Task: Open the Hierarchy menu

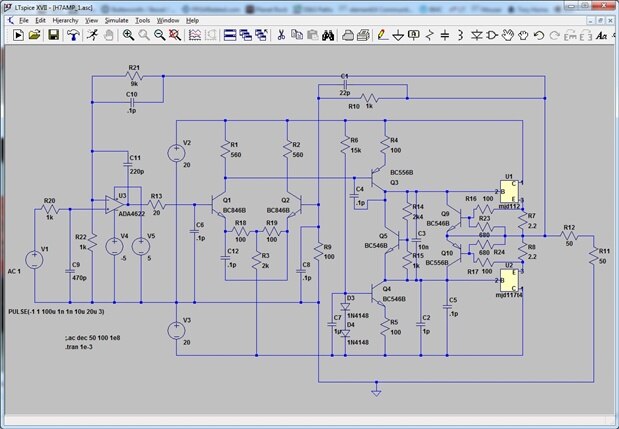Action: (x=65, y=20)
